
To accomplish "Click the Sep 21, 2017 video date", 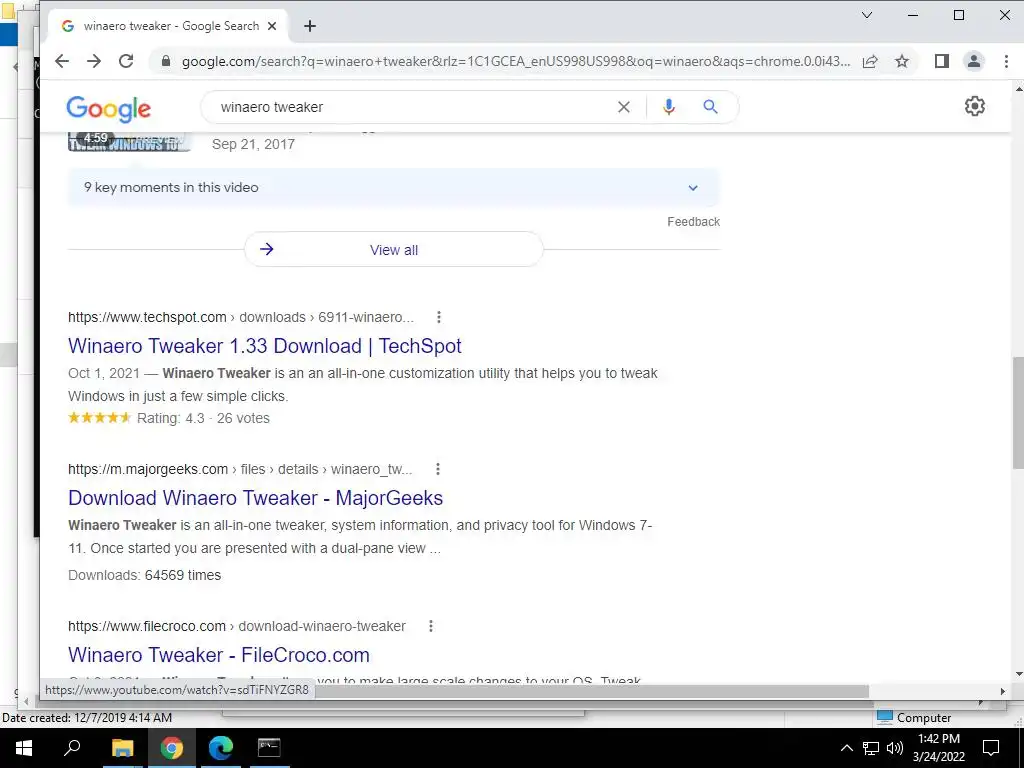I will pyautogui.click(x=253, y=144).
